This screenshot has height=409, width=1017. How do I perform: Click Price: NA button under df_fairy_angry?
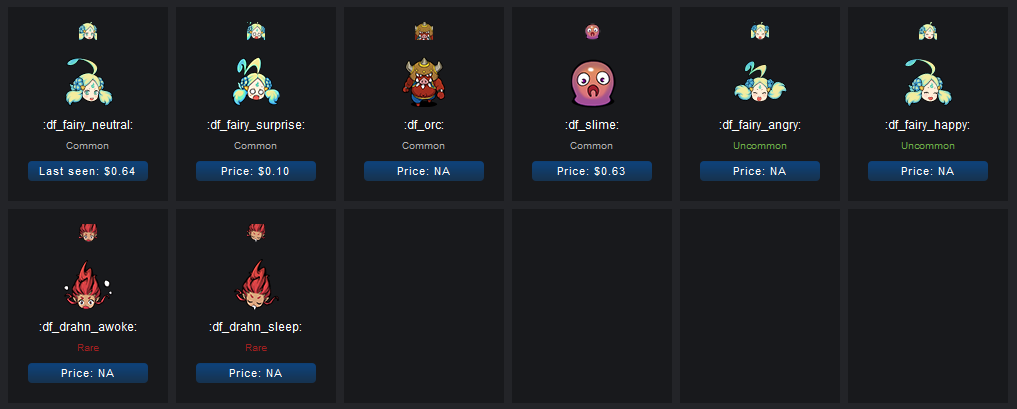(760, 171)
